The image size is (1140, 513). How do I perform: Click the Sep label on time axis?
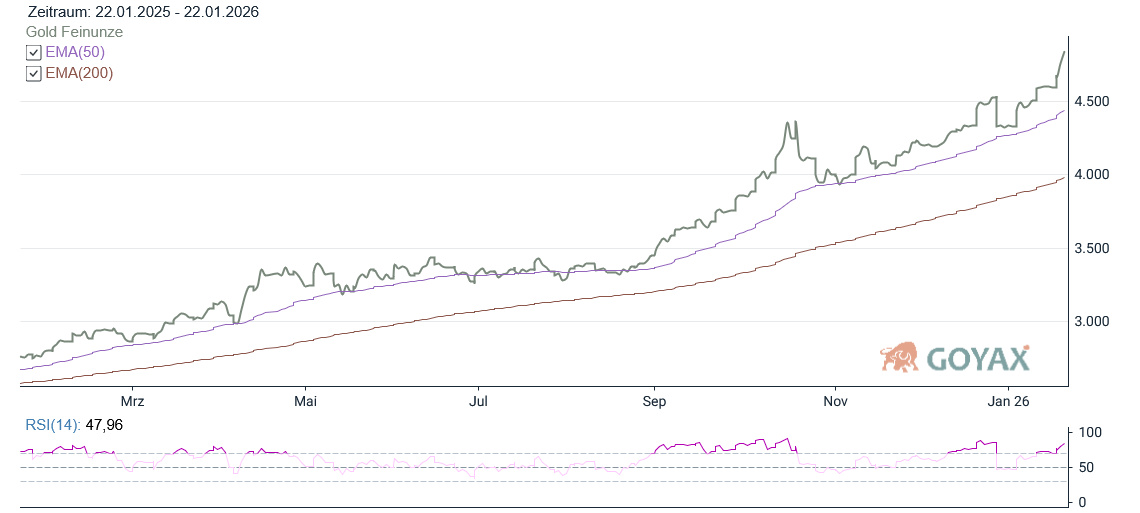[x=654, y=402]
